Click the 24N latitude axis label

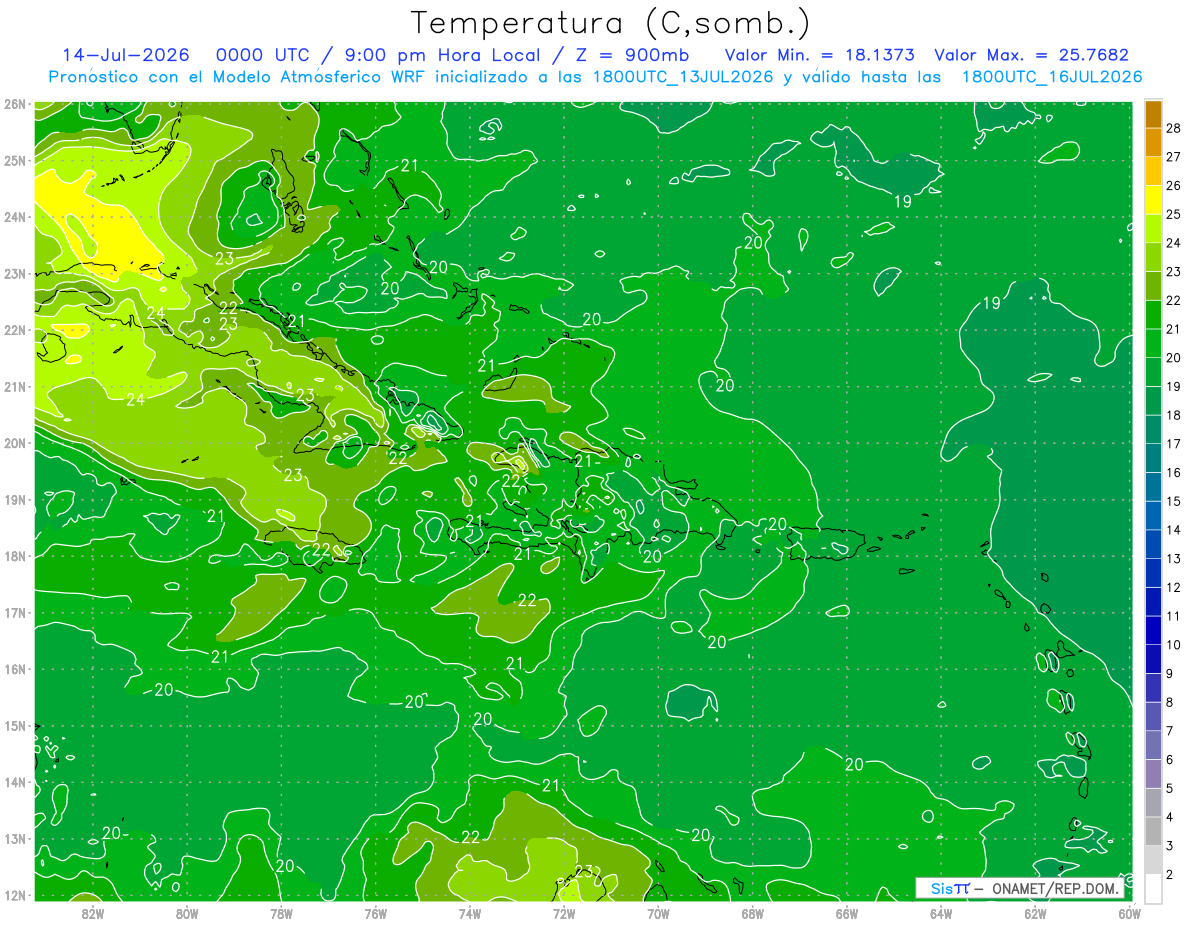pos(14,217)
